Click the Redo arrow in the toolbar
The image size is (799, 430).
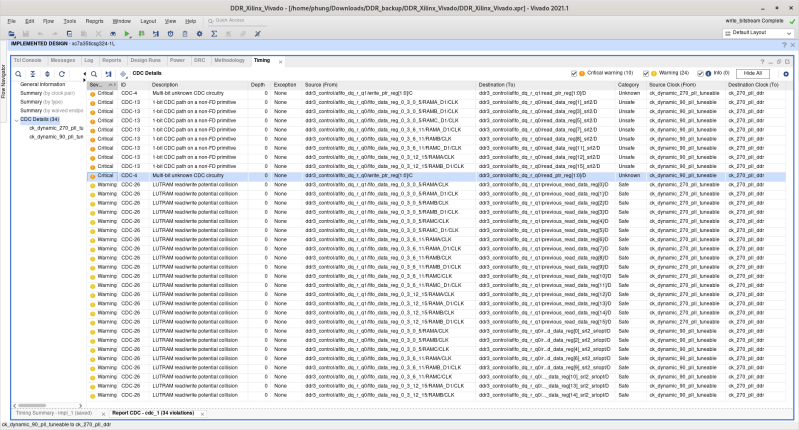(x=55, y=34)
